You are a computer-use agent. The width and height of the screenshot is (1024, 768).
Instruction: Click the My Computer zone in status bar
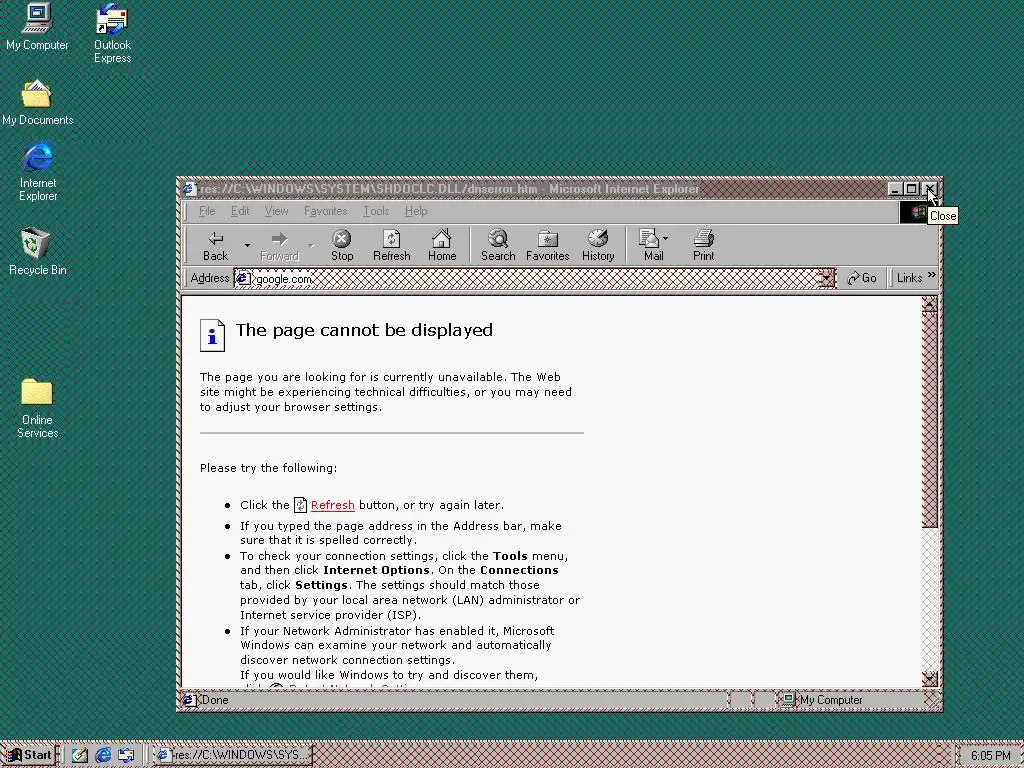831,700
